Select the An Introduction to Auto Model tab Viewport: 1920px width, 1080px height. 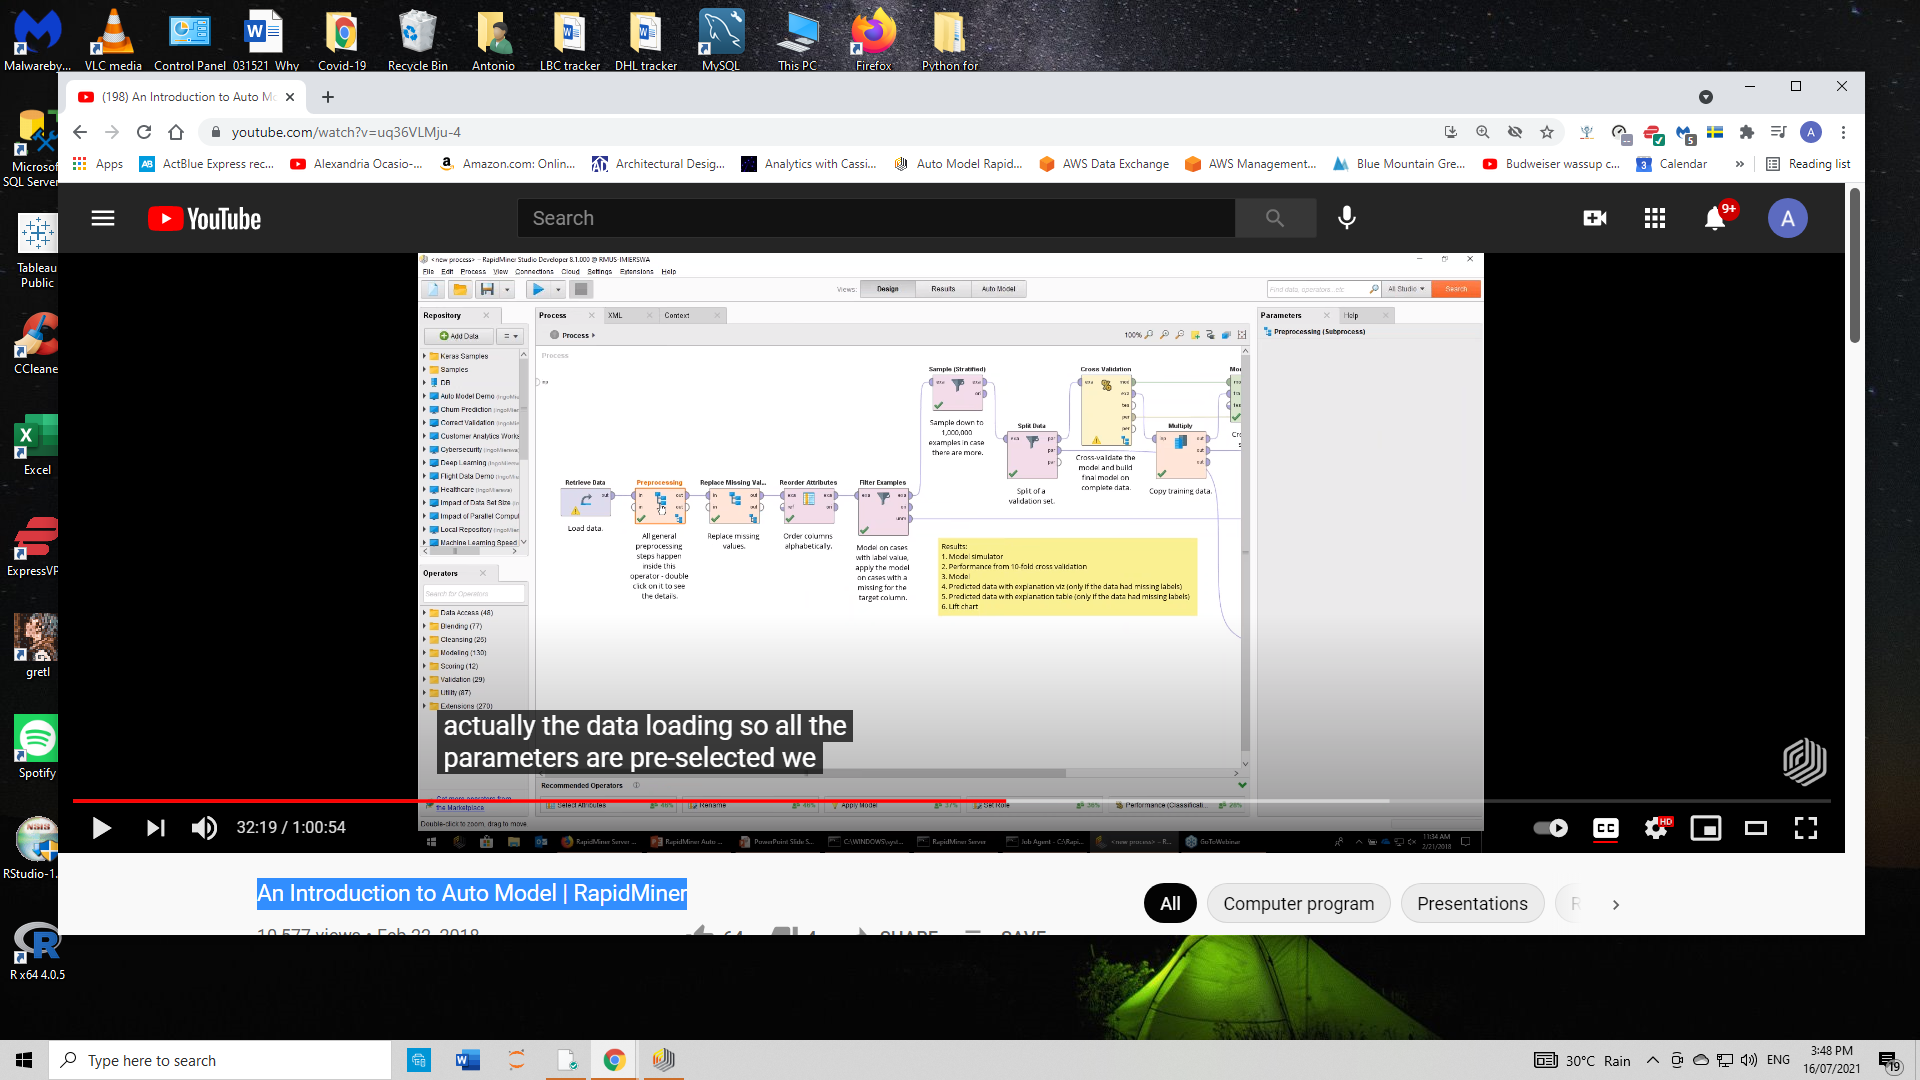[187, 97]
